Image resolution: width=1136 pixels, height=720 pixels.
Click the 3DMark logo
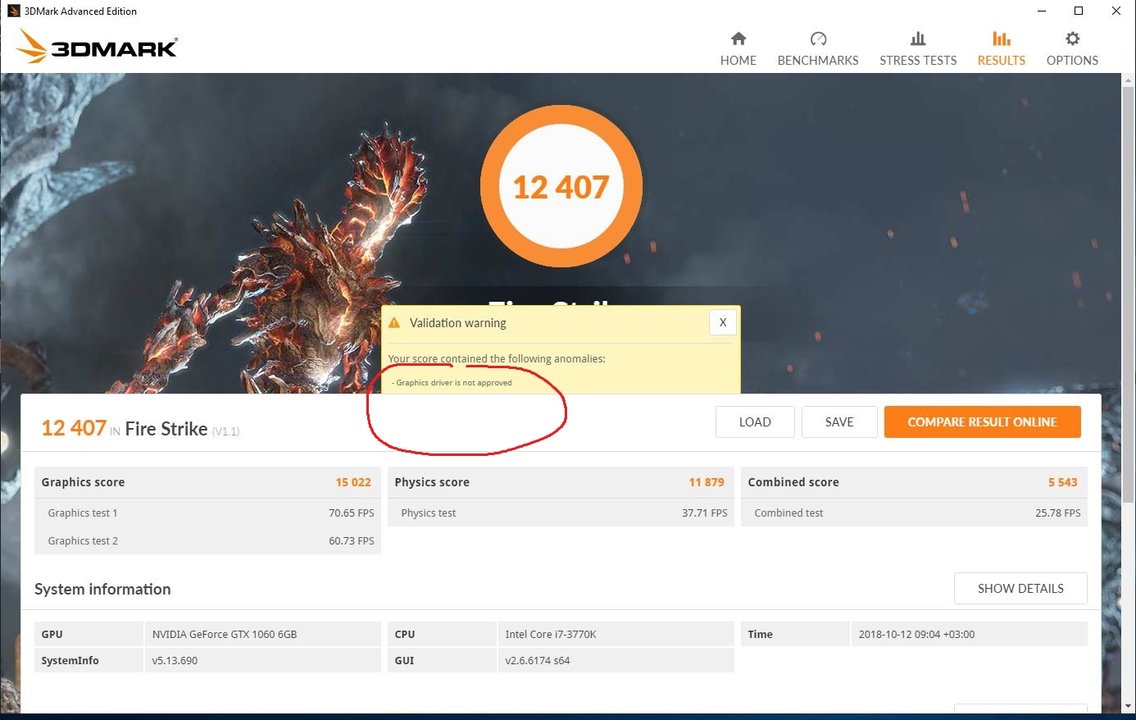(96, 47)
